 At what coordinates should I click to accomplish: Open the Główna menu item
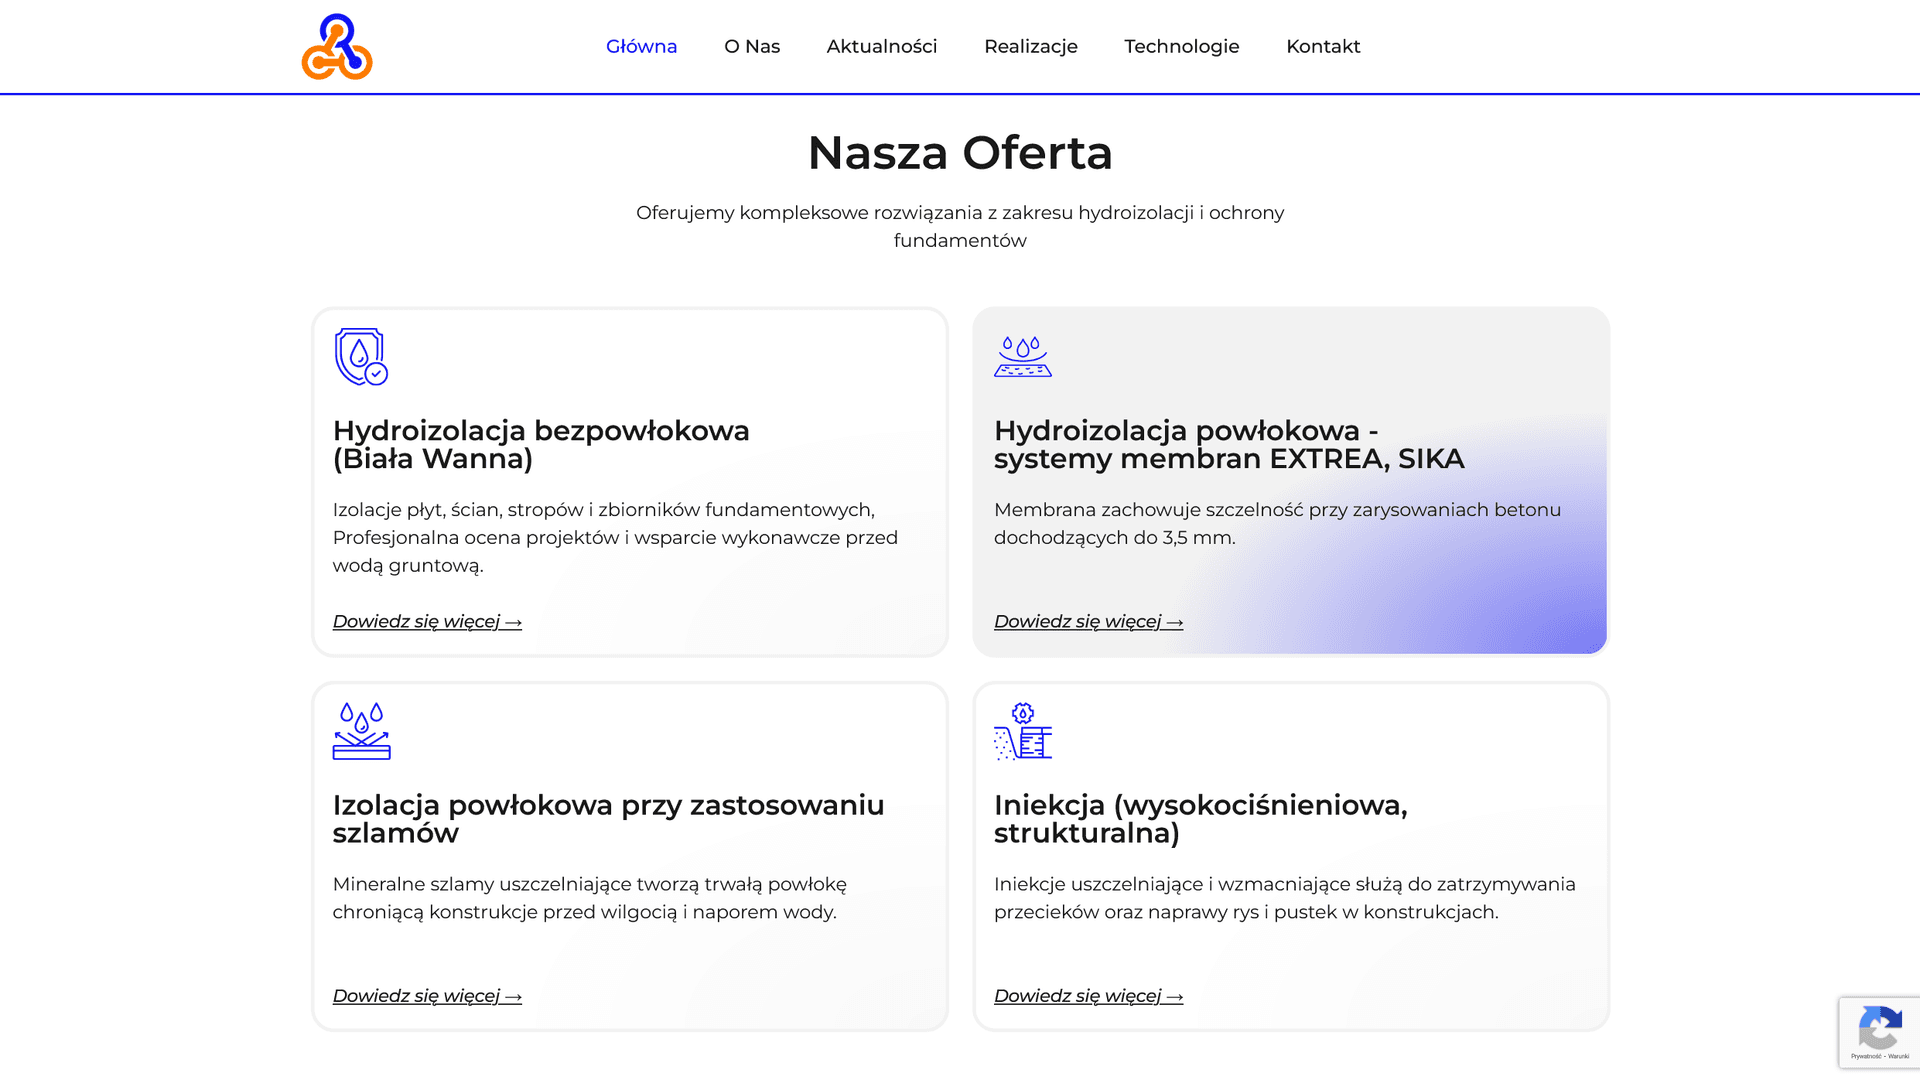[641, 47]
